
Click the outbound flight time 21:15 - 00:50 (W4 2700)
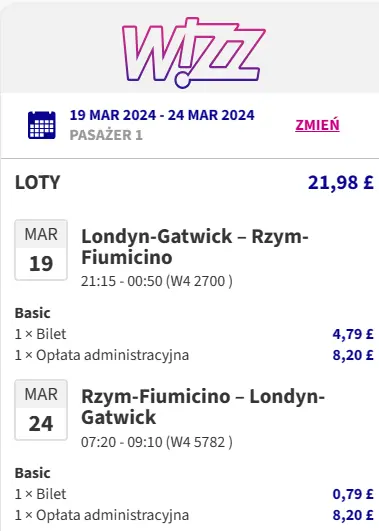click(157, 281)
